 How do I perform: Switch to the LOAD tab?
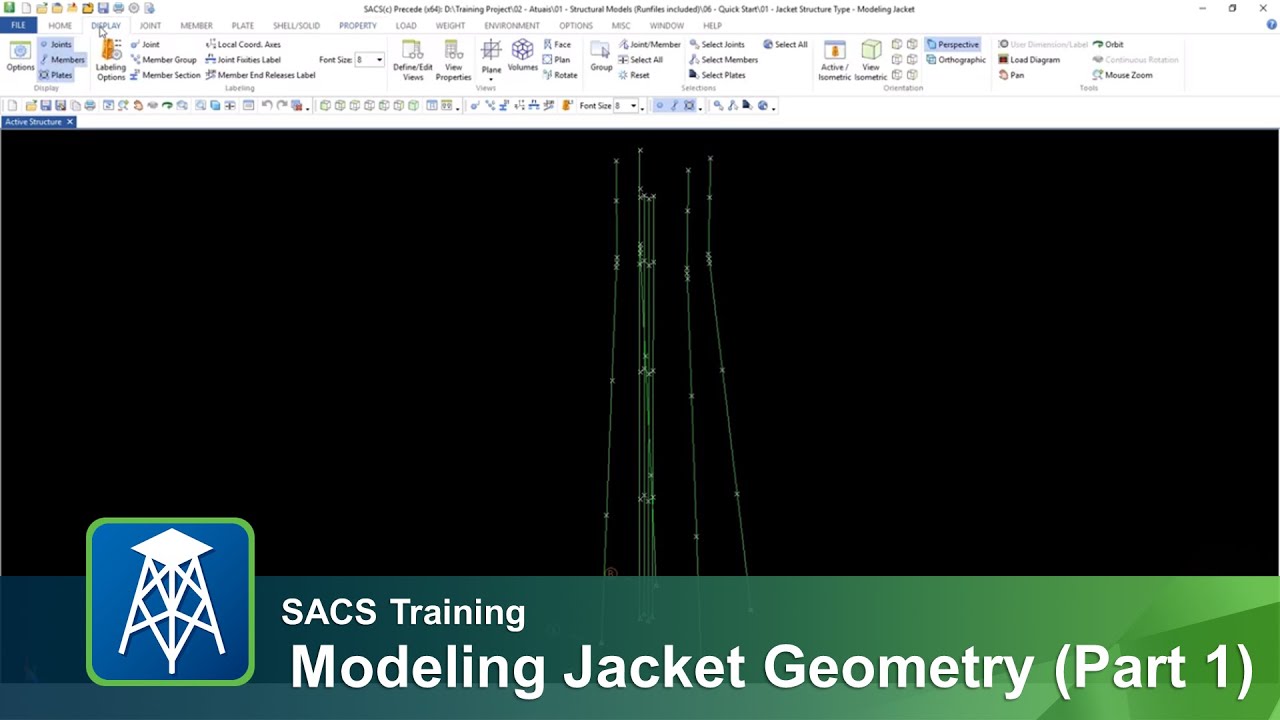406,25
